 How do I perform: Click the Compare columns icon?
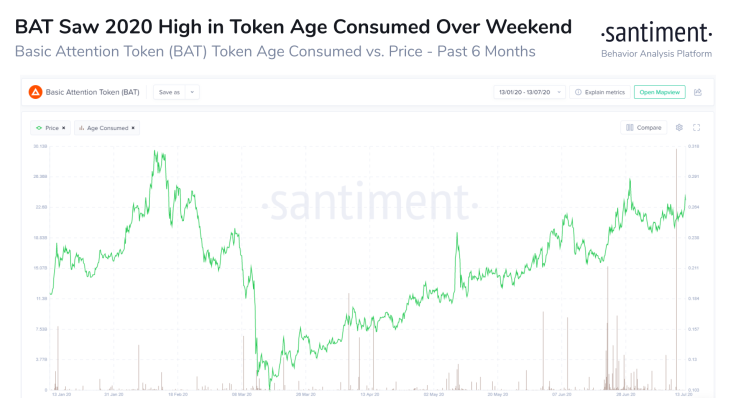point(630,128)
